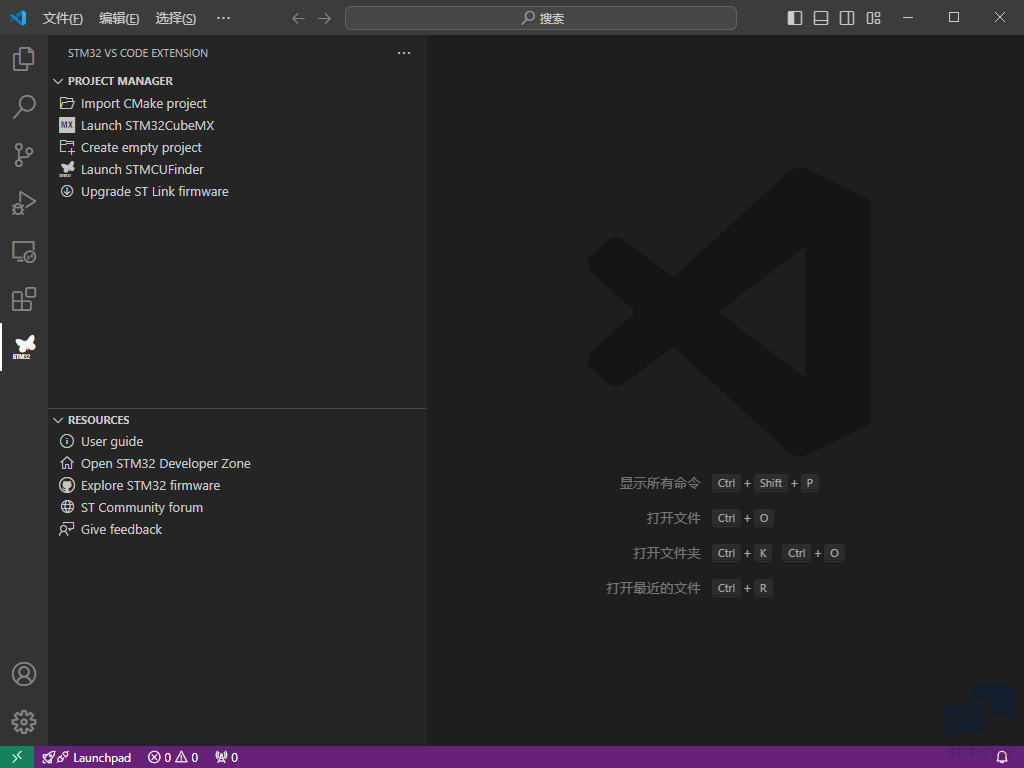Screen dimensions: 1024x768
Task: Click the 显示所有命令 shortcut label
Action: point(660,483)
